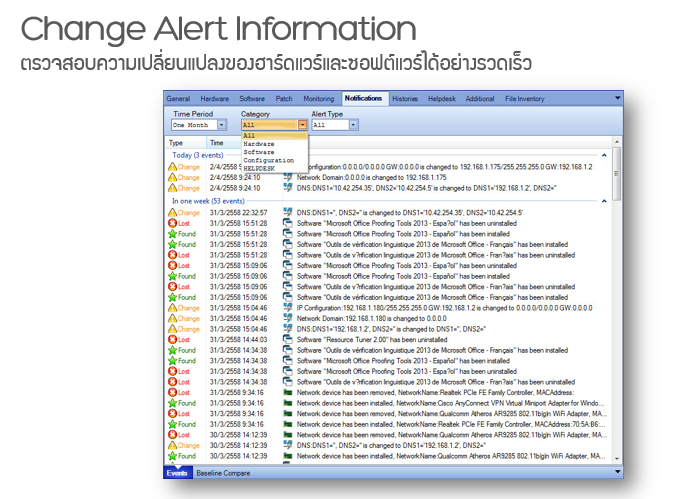Click the network card icon for Realtek removed event
Screen dimensions: 674x499
(x=288, y=393)
